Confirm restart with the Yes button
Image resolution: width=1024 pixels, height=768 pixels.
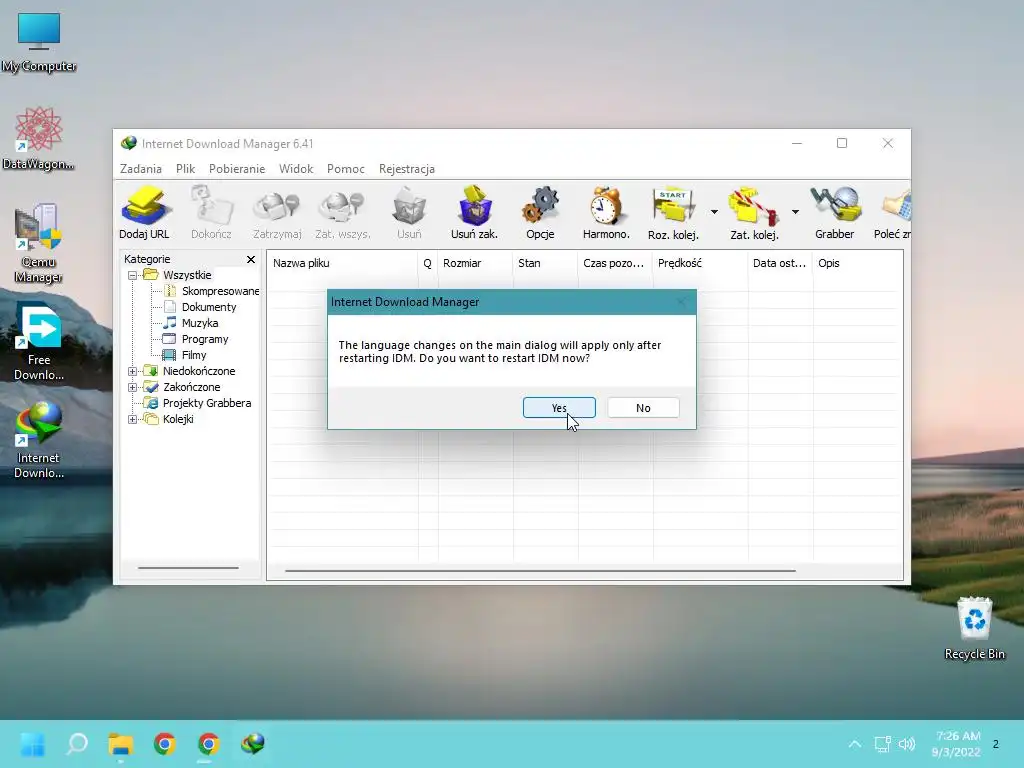(559, 408)
